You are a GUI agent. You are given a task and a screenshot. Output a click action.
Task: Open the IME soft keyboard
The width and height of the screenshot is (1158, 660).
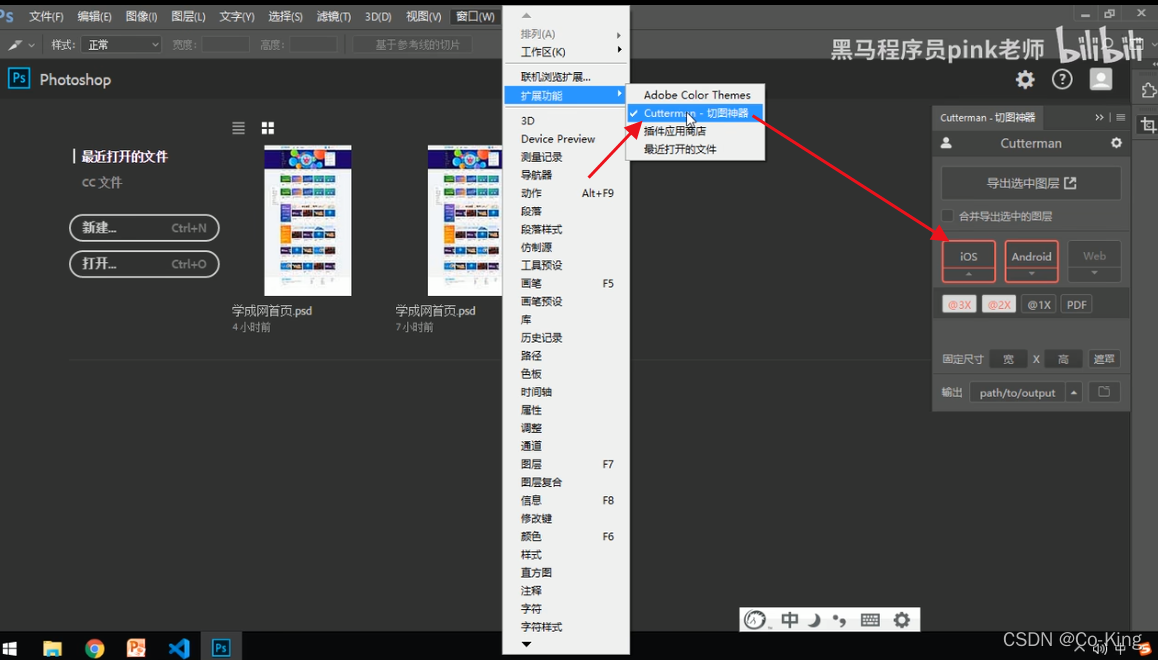(870, 619)
